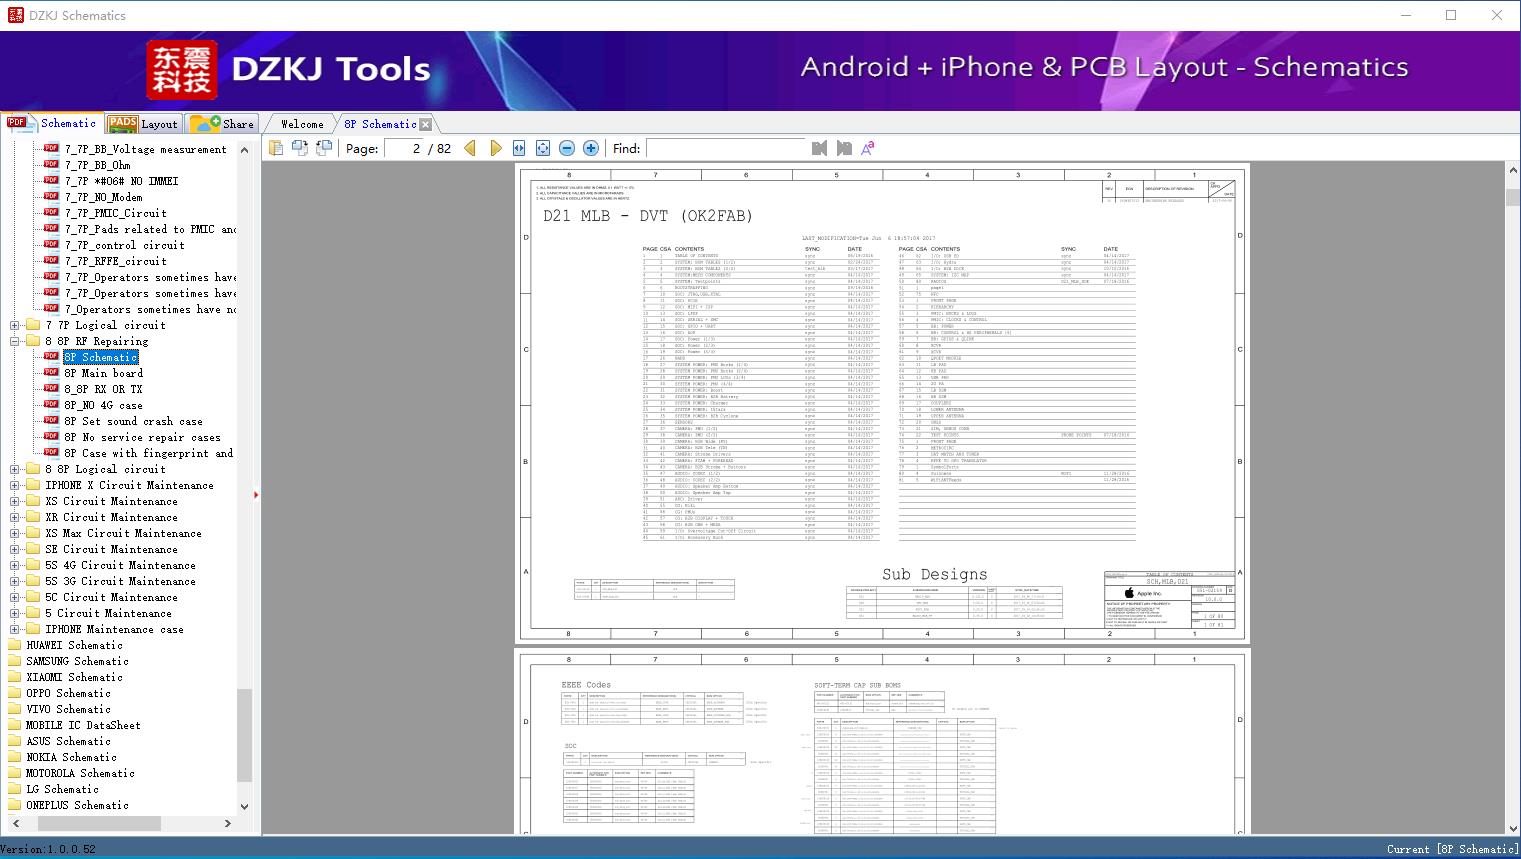Open 7_7P_control circuit PDF
The height and width of the screenshot is (859, 1521).
pyautogui.click(x=125, y=245)
